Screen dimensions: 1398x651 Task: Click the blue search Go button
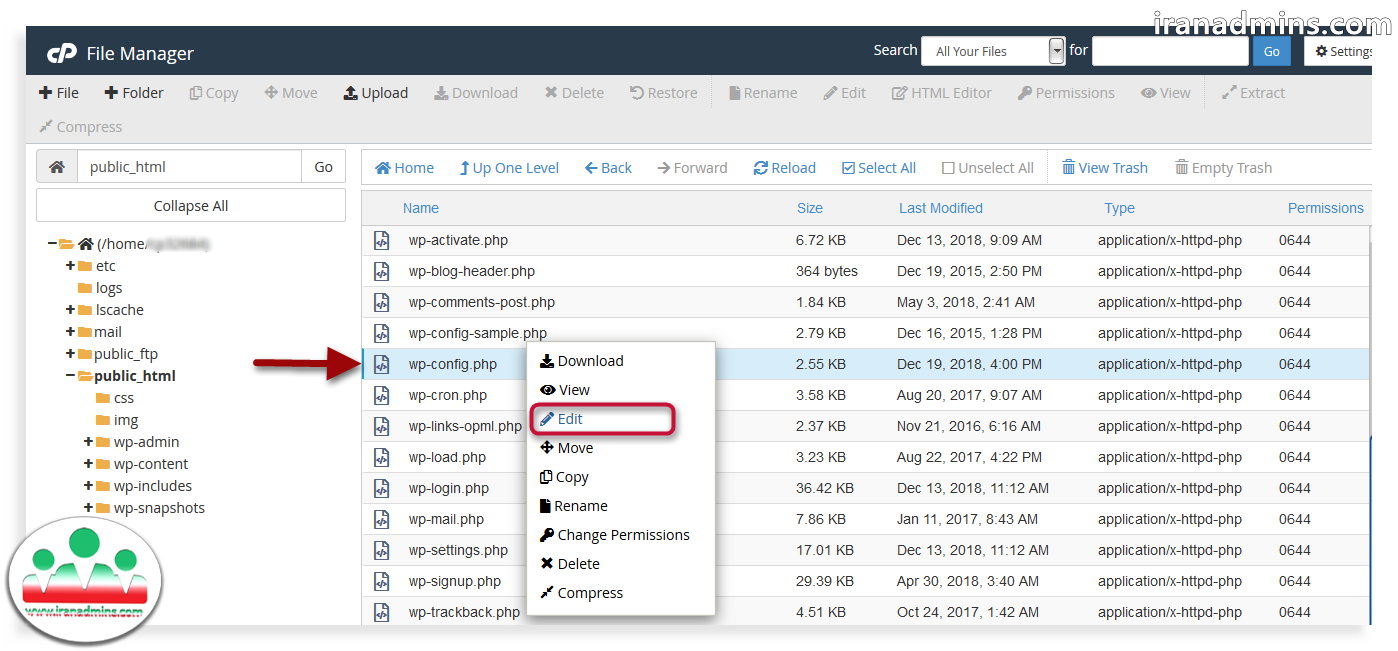pyautogui.click(x=1272, y=52)
